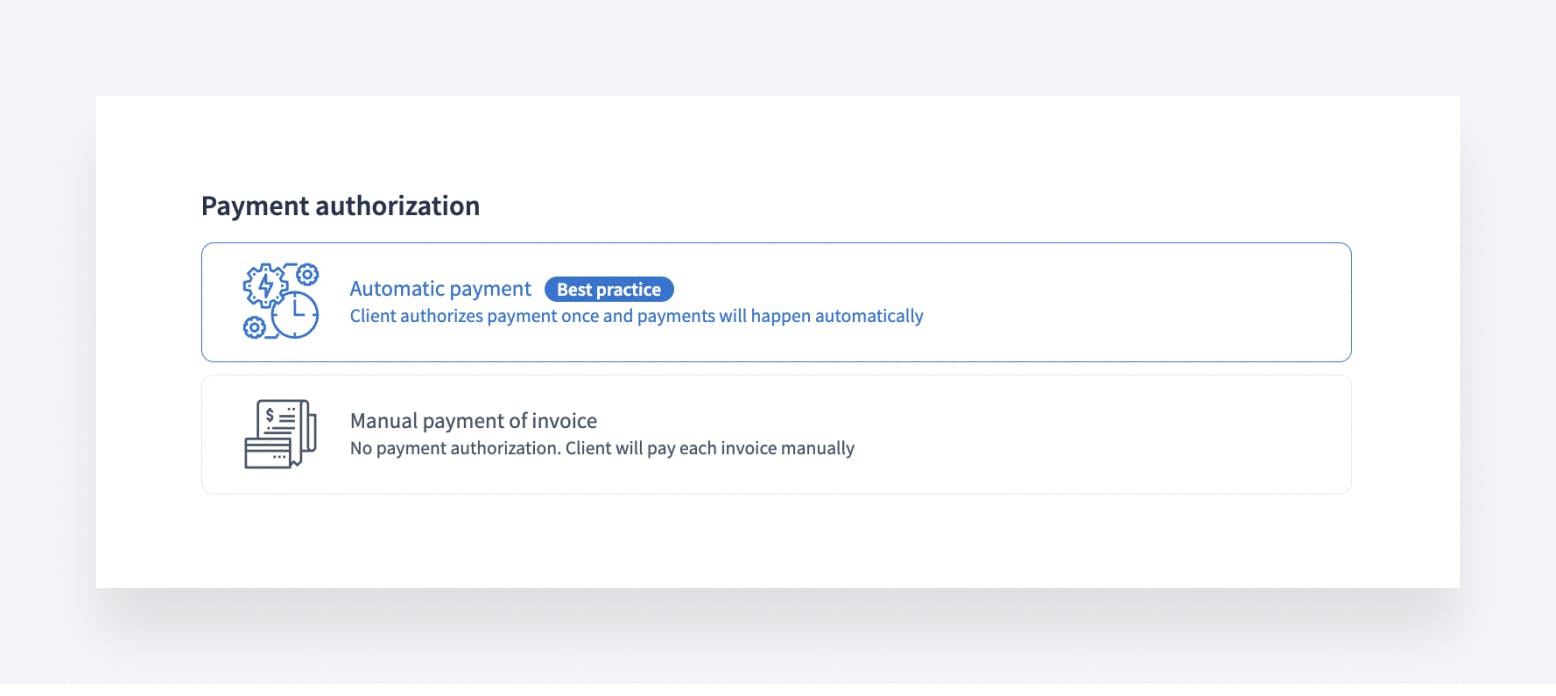Click the "Automatic payment" title text
This screenshot has width=1556, height=696.
[x=440, y=289]
